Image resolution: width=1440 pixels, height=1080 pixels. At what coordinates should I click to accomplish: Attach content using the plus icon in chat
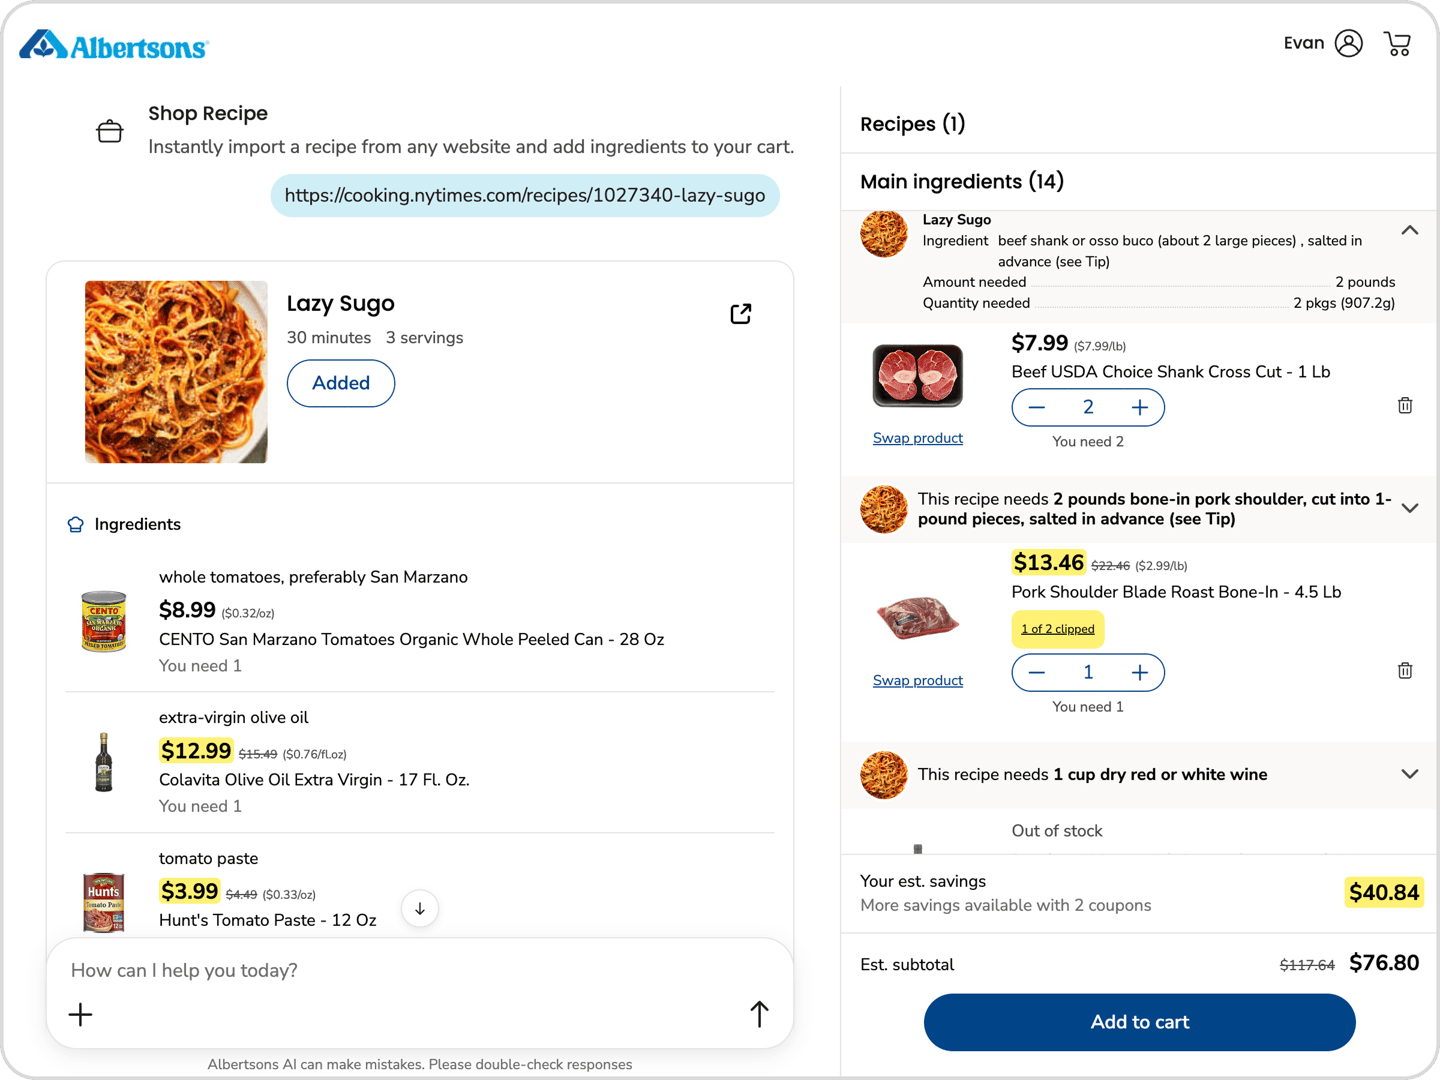click(x=80, y=1014)
